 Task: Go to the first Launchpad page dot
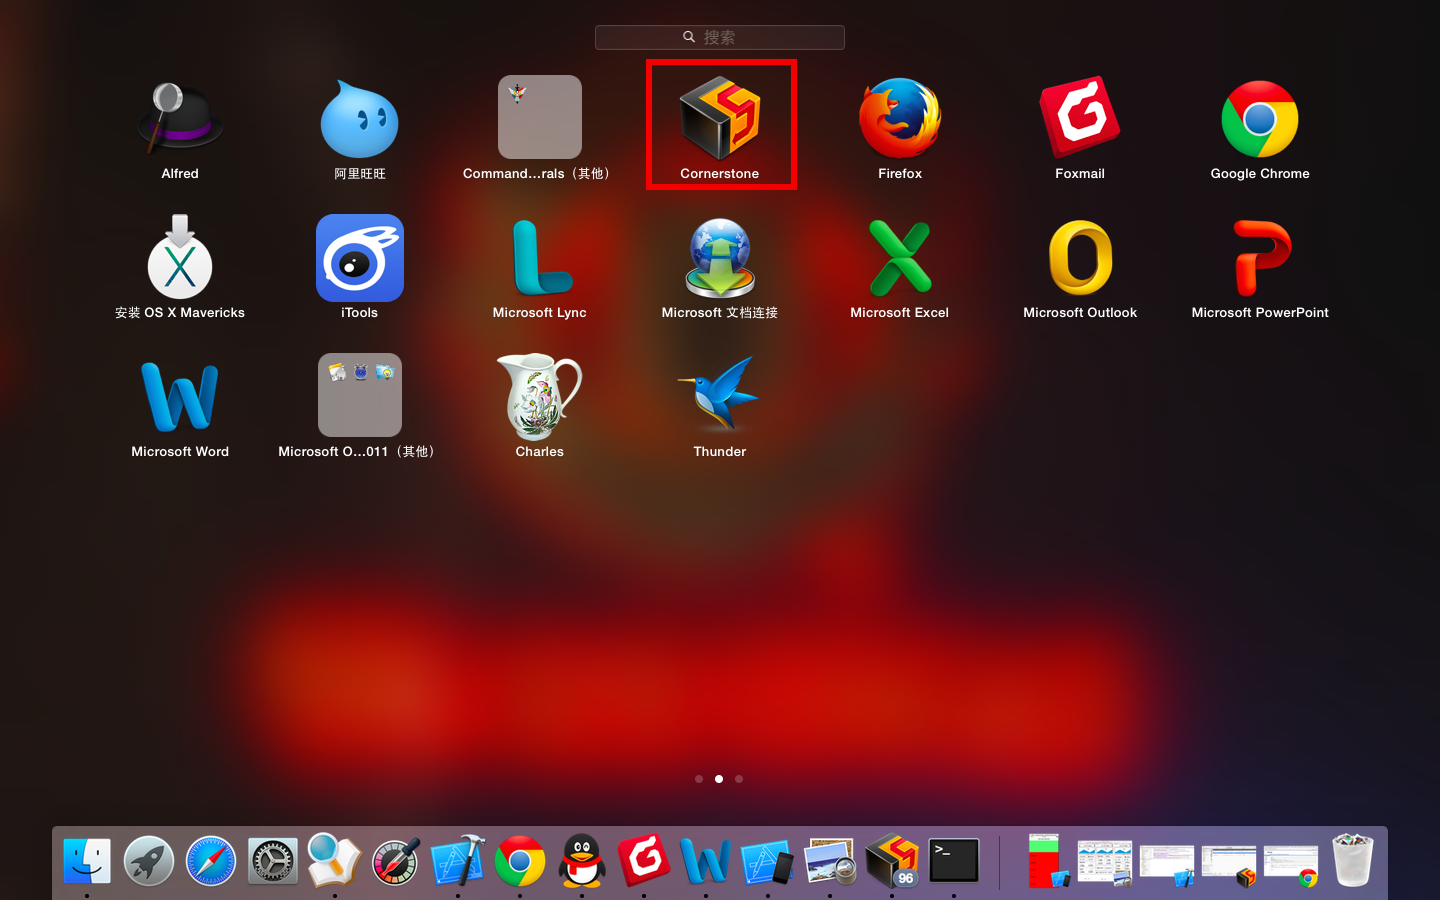pos(699,779)
